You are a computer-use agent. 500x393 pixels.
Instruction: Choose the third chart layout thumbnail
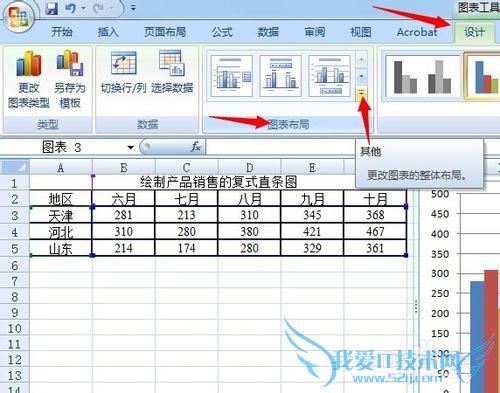point(329,76)
